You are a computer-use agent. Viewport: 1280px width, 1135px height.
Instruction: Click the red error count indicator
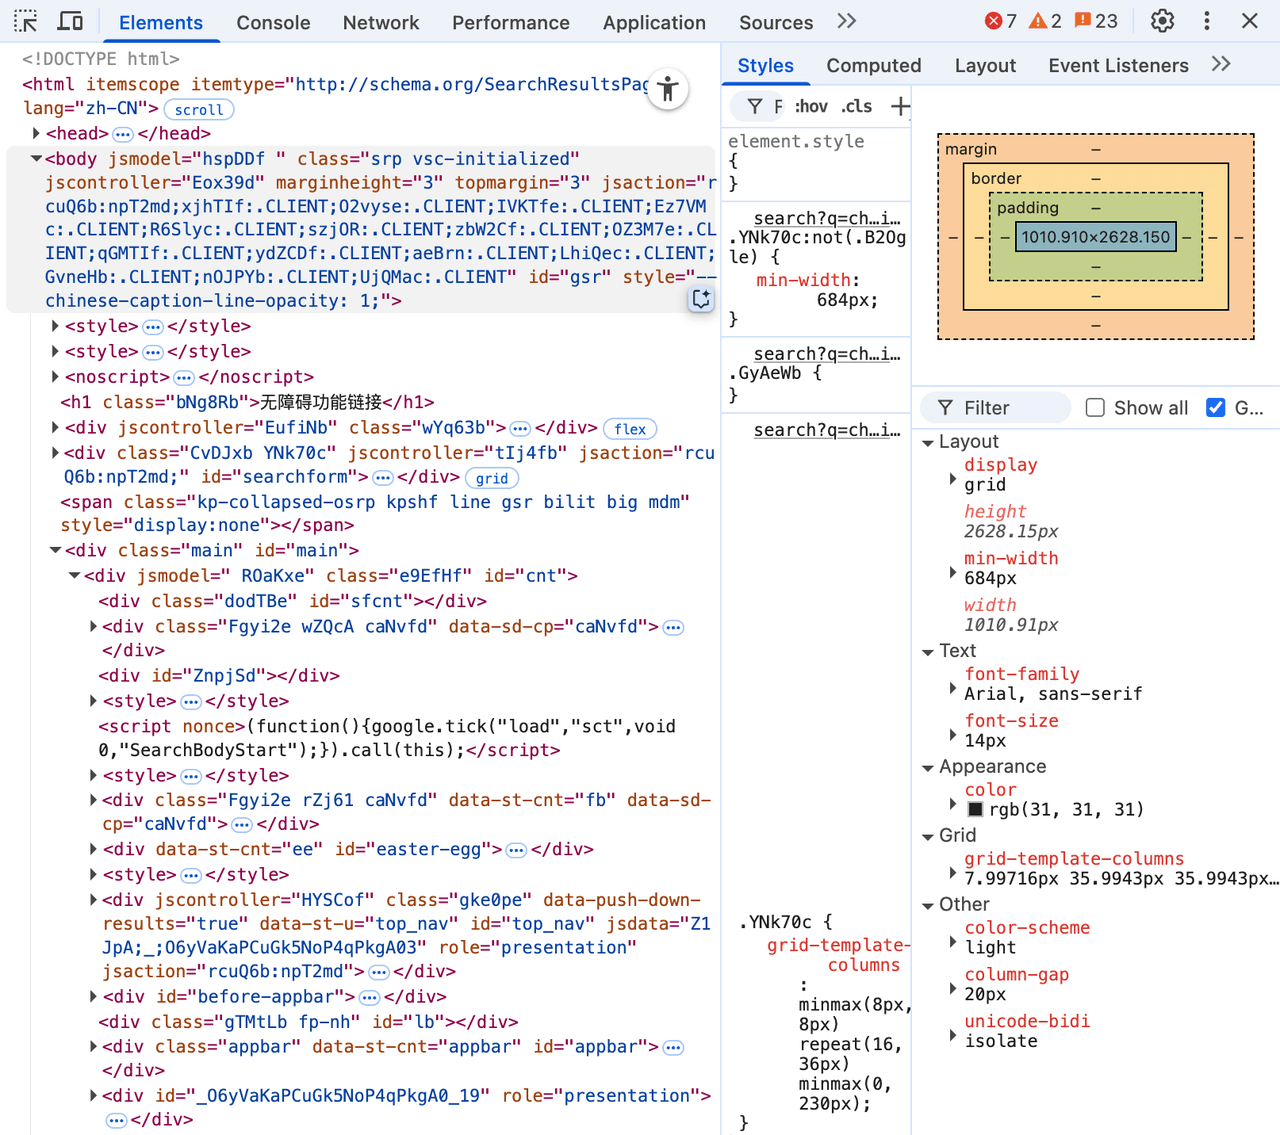[x=1000, y=21]
